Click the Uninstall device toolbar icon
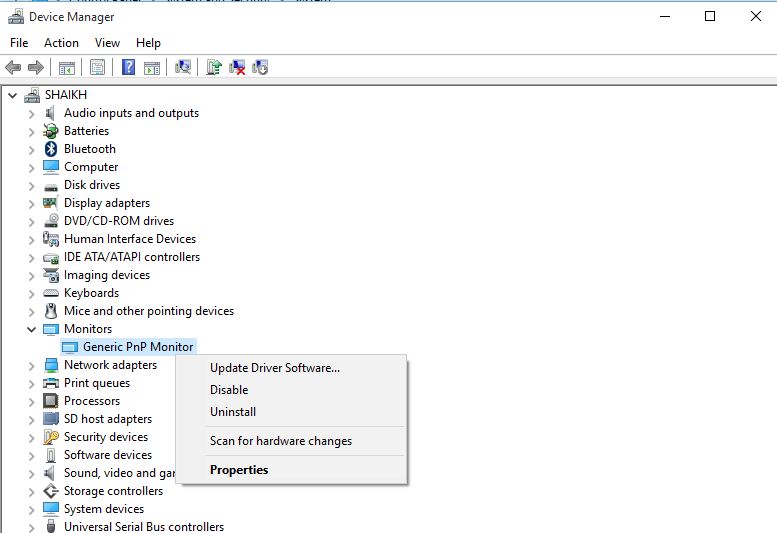 tap(237, 68)
